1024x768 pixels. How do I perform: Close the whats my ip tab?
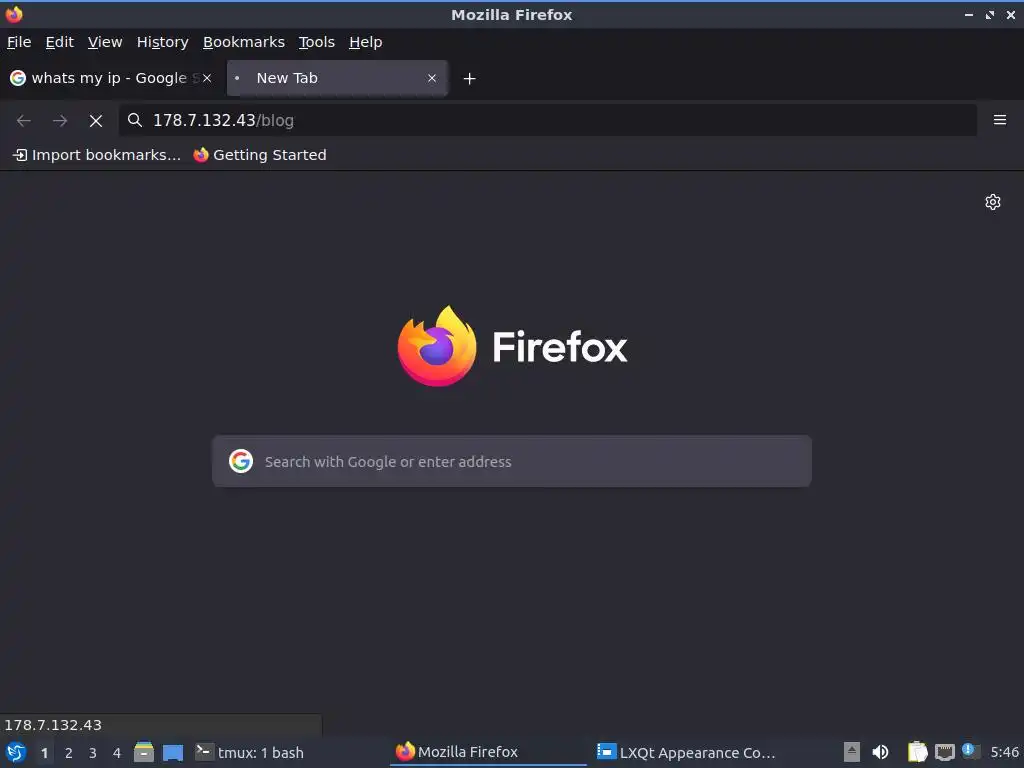coord(207,78)
